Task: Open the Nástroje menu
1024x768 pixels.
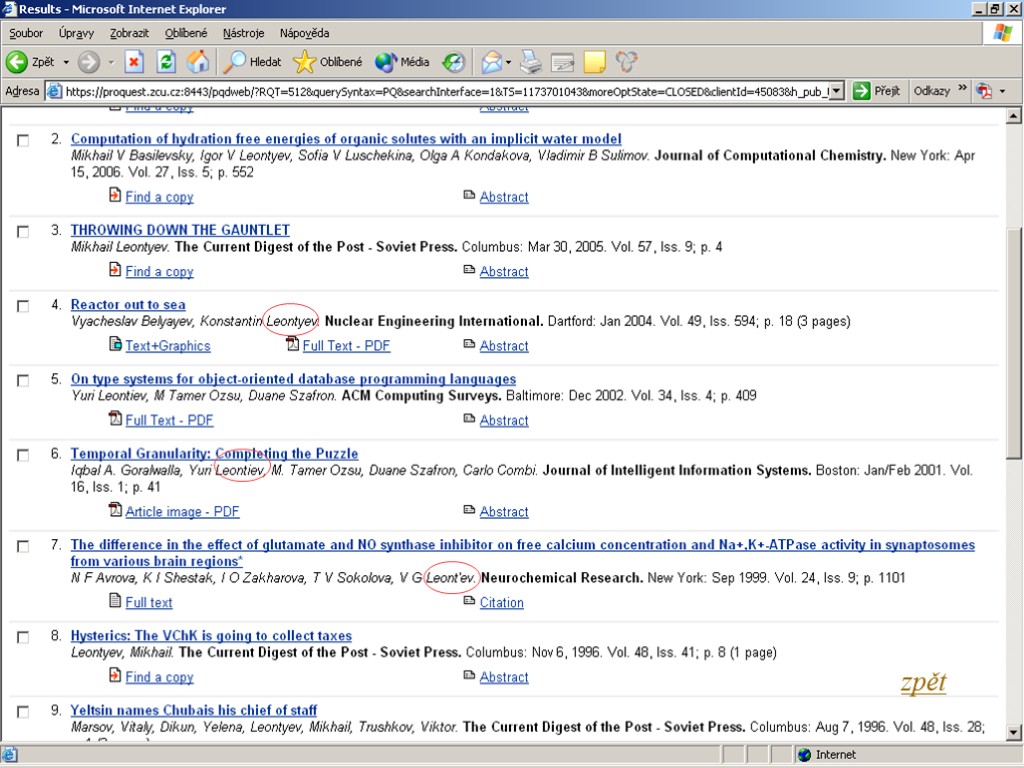Action: click(x=243, y=33)
